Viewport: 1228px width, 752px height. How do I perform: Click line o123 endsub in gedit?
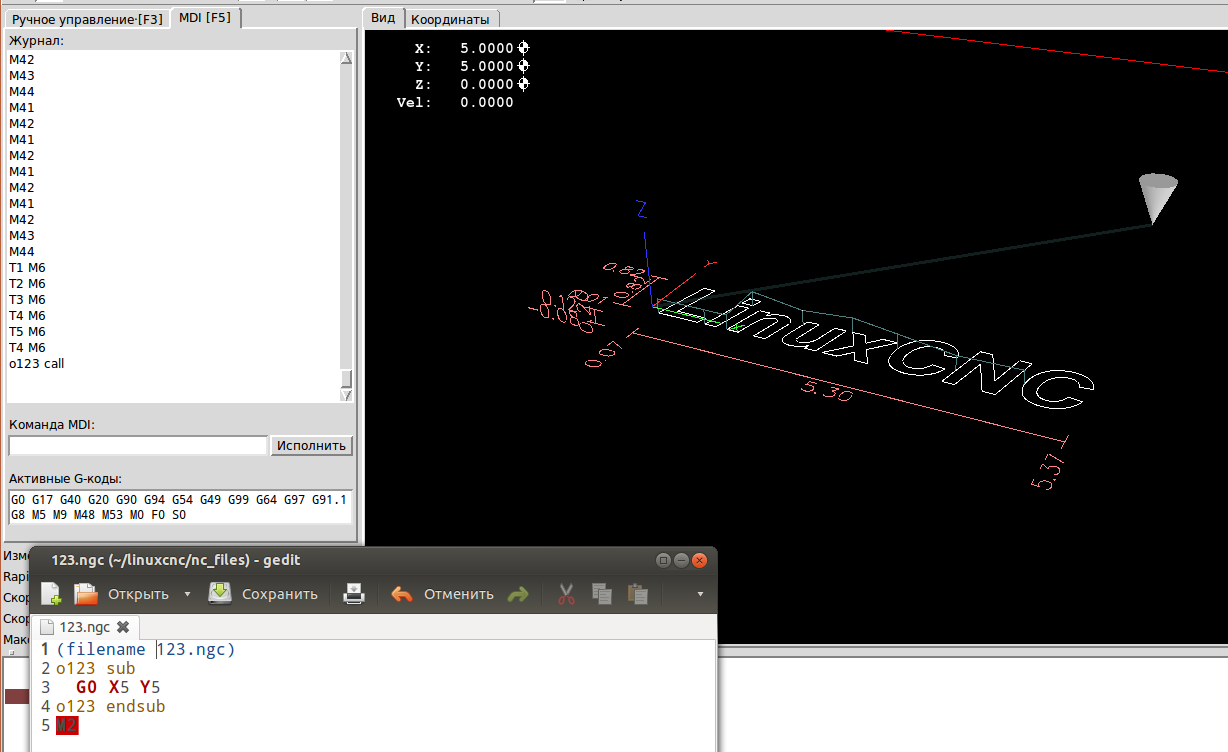tap(110, 707)
